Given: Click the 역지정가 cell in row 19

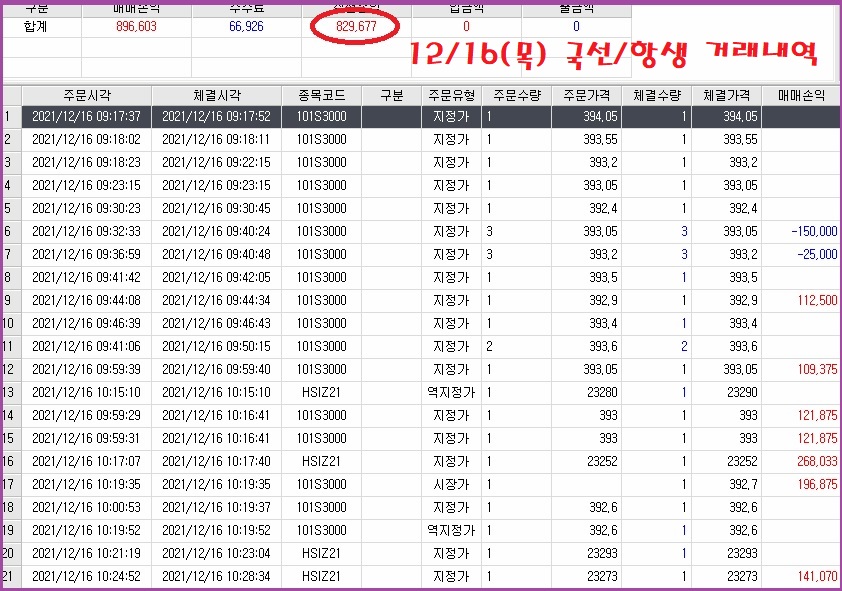Looking at the screenshot, I should (450, 530).
